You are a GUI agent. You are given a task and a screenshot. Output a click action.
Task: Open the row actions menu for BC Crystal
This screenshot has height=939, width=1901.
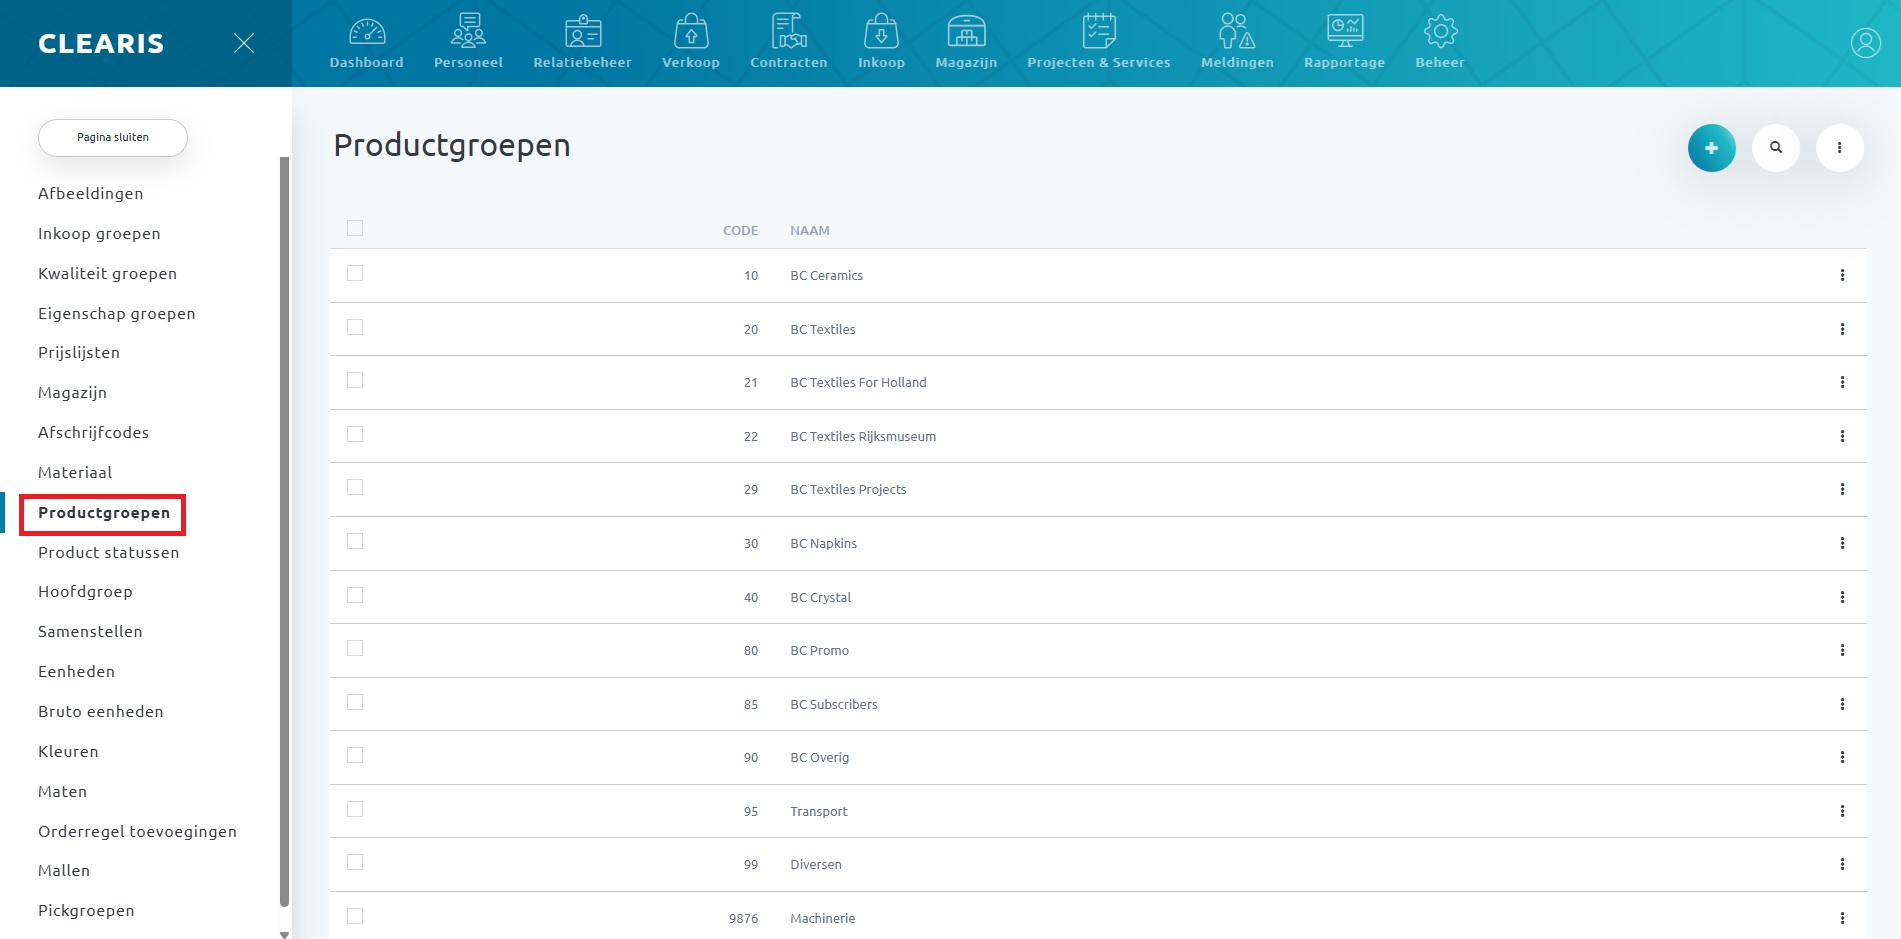tap(1843, 597)
